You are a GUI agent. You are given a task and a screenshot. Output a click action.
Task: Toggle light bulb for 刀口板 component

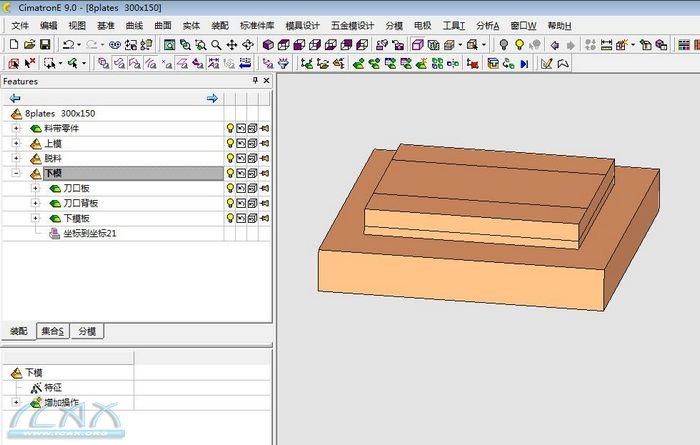[x=230, y=189]
